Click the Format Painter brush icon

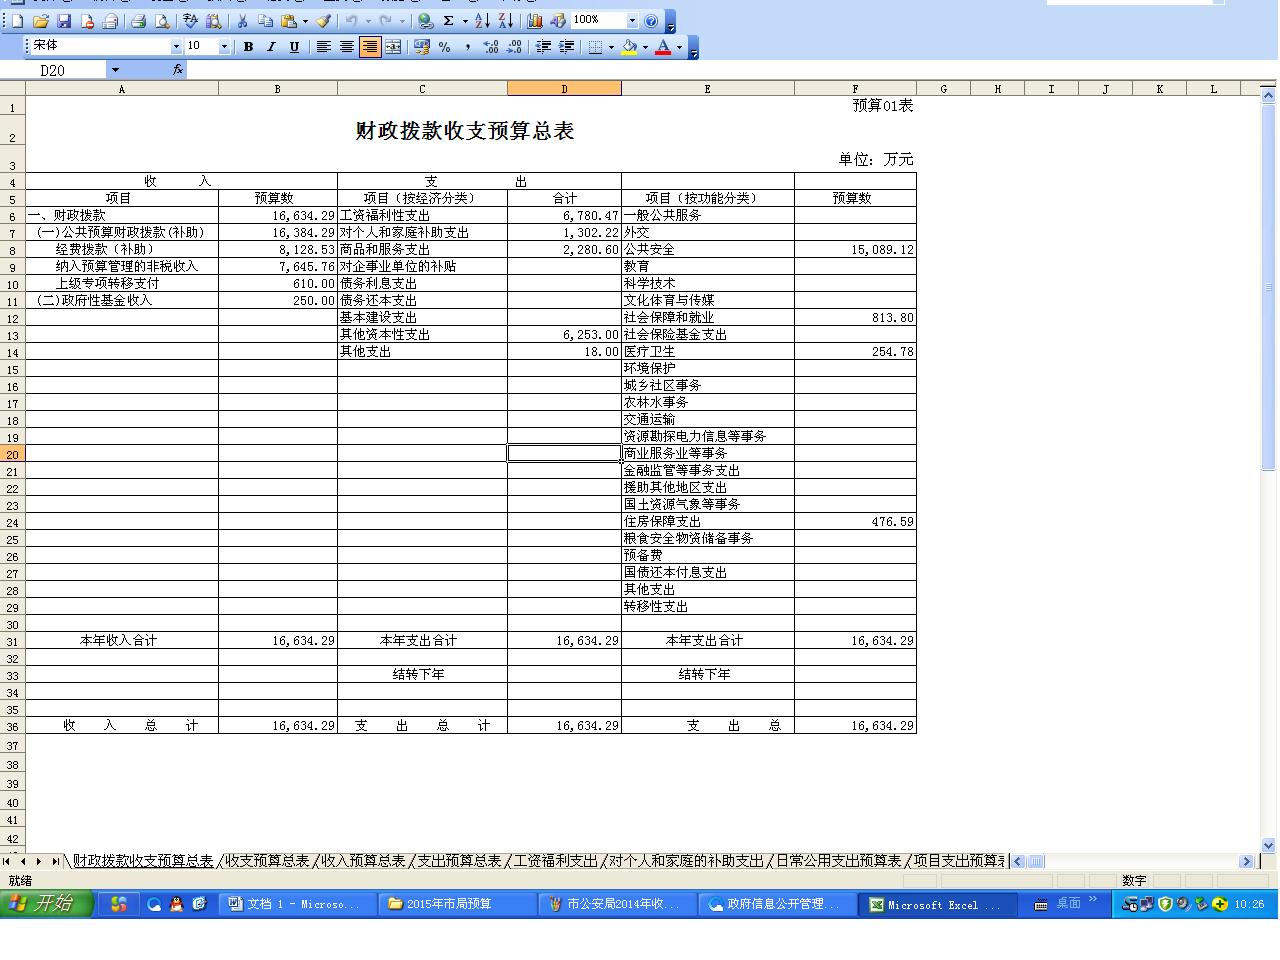[x=323, y=21]
